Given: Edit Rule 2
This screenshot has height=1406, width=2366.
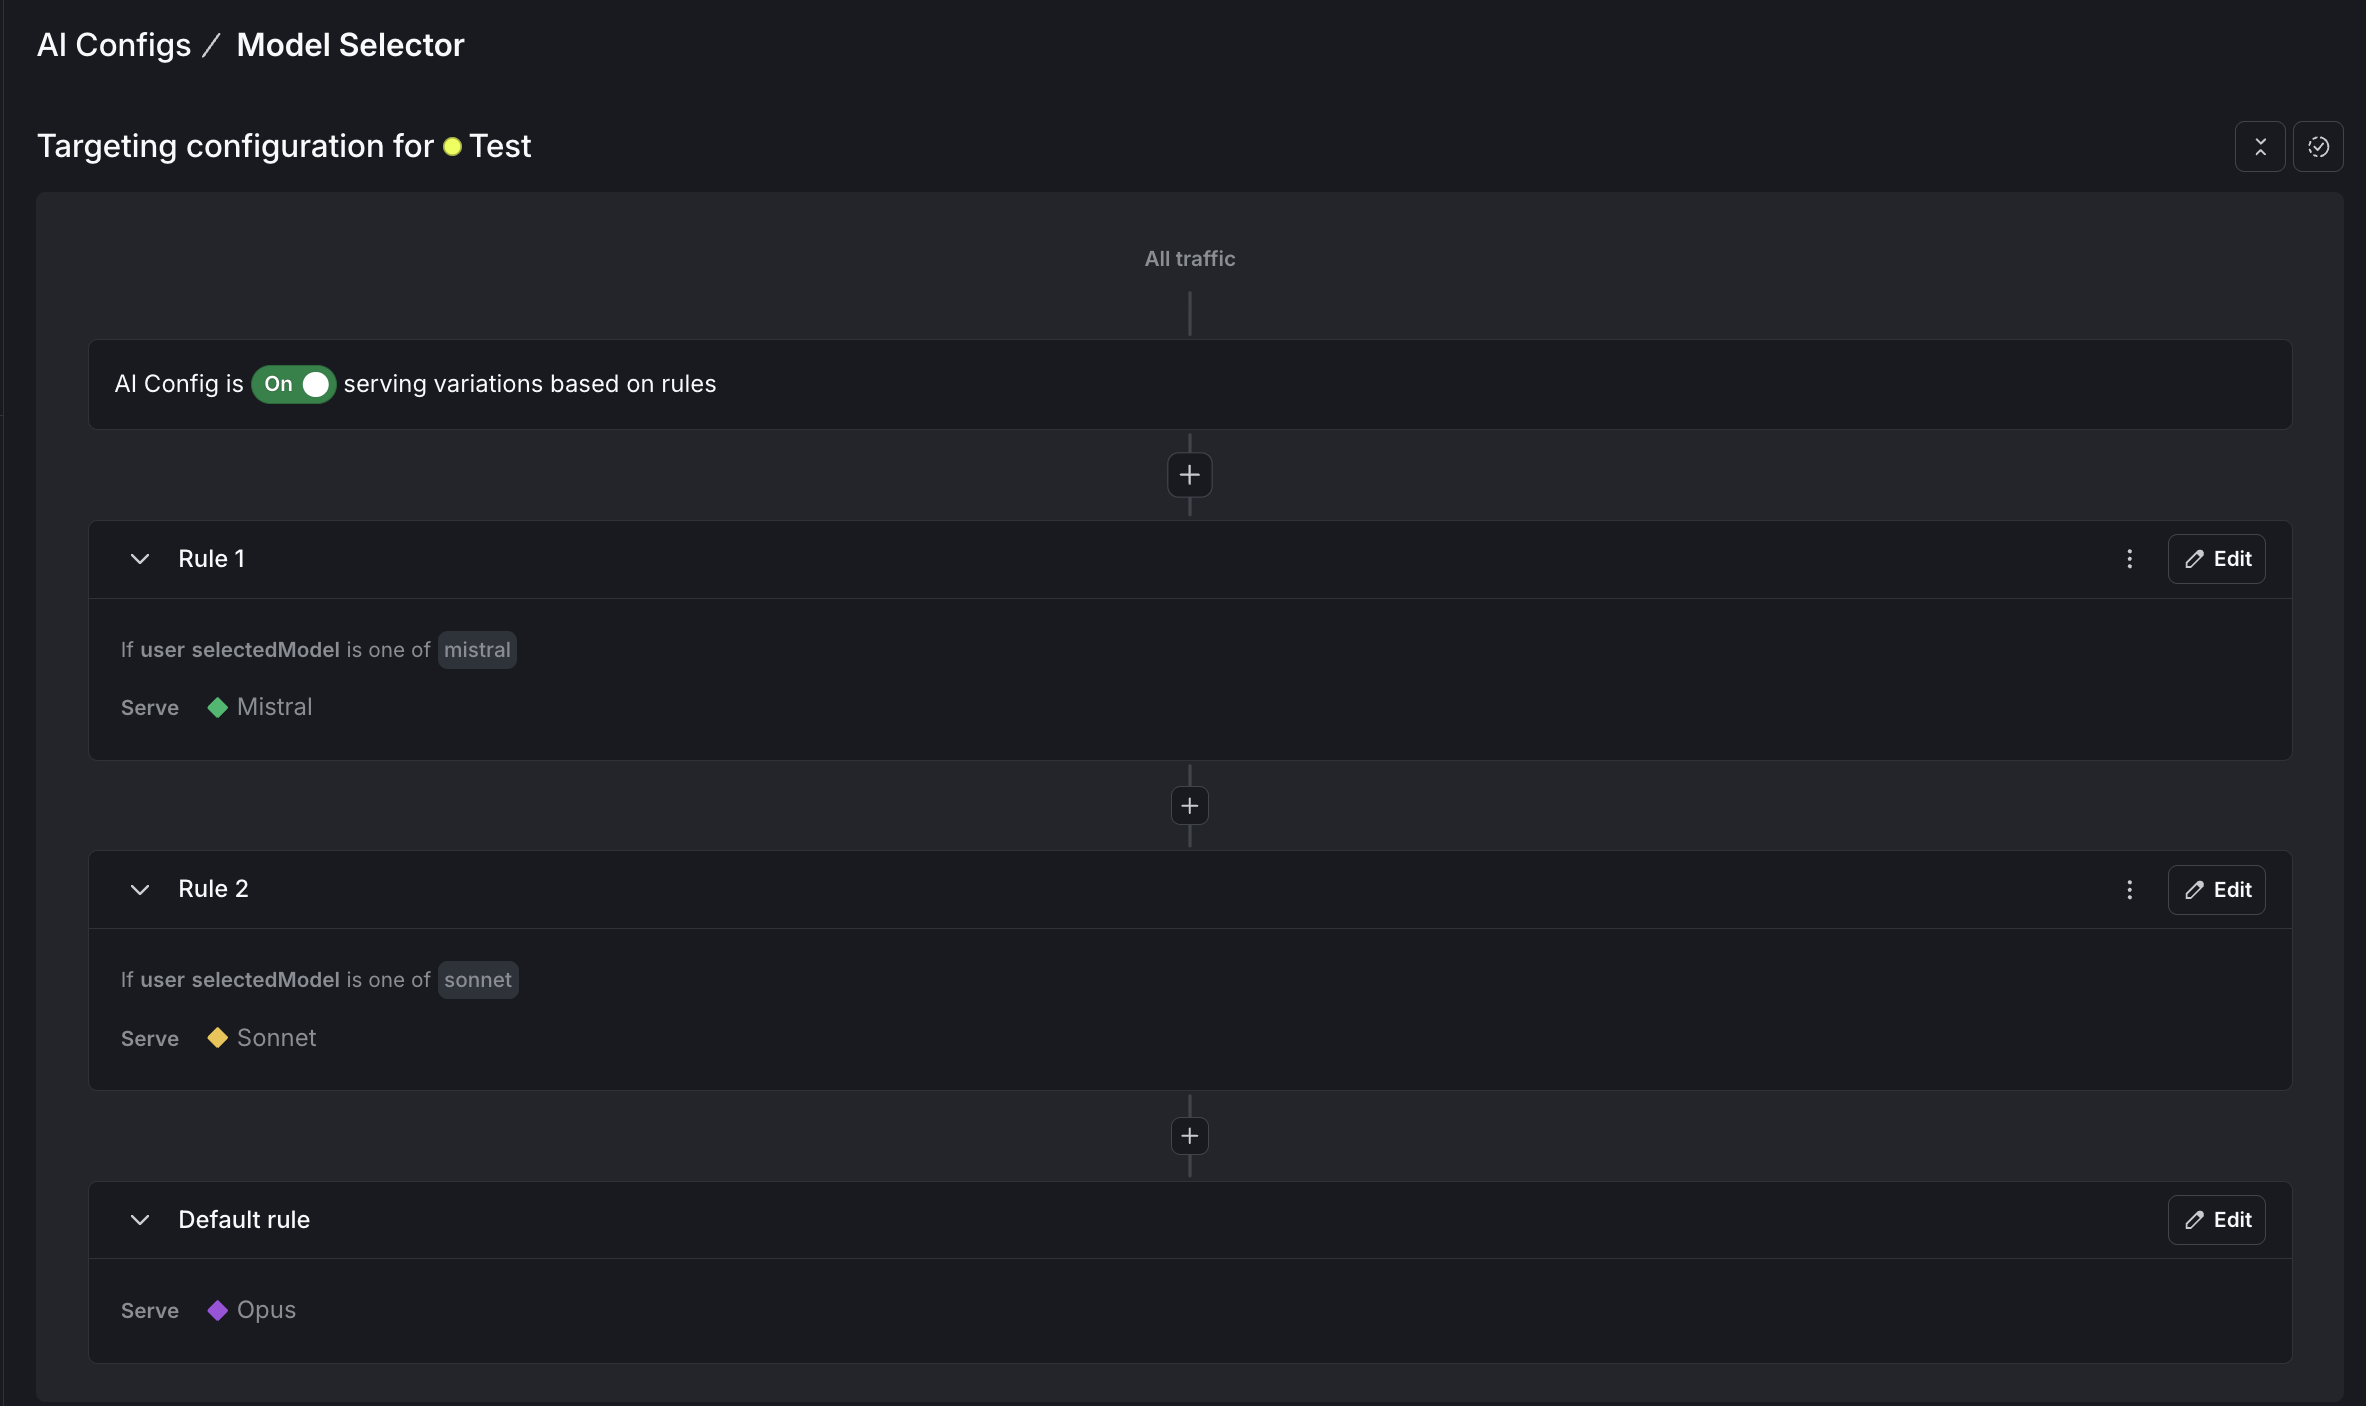Looking at the screenshot, I should (x=2216, y=889).
